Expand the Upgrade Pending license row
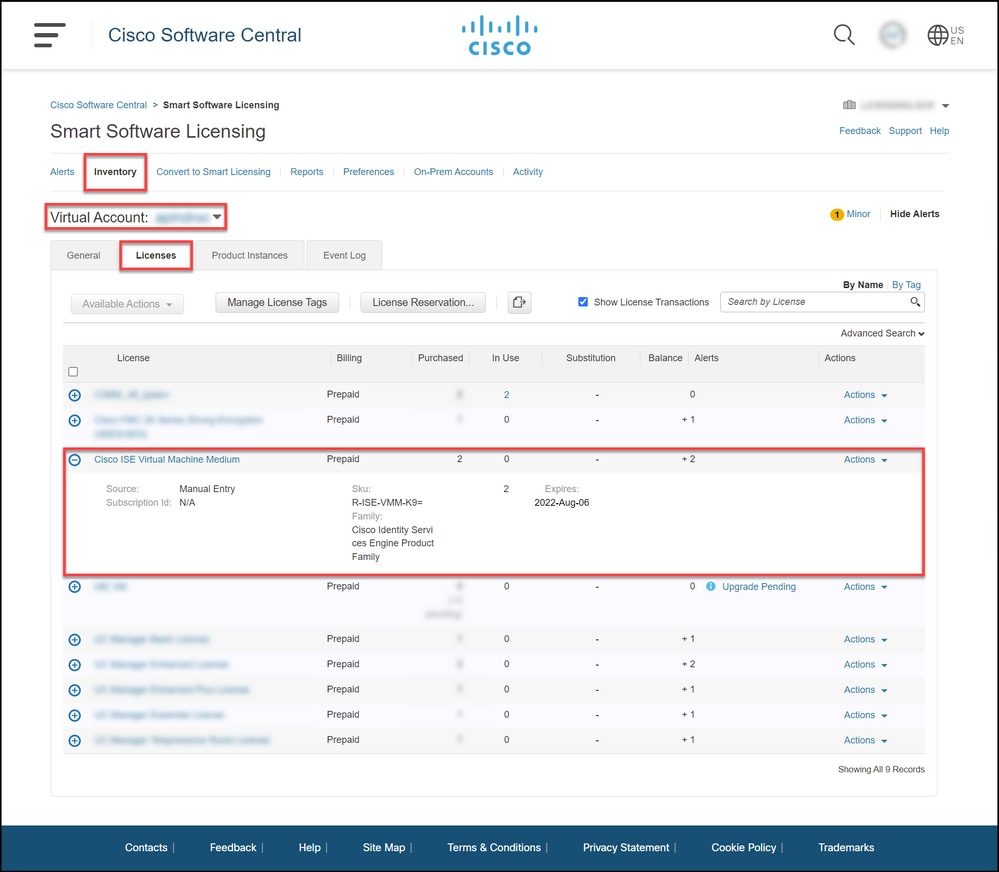Image resolution: width=999 pixels, height=872 pixels. 75,587
